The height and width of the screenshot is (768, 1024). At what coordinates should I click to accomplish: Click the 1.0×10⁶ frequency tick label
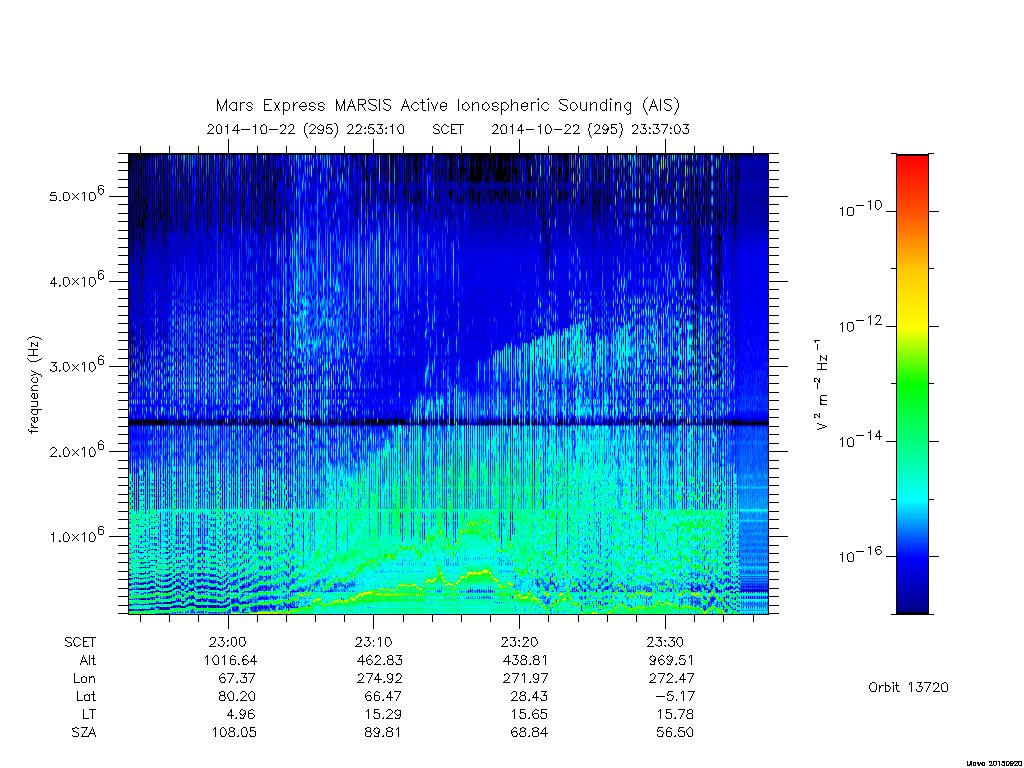point(77,534)
